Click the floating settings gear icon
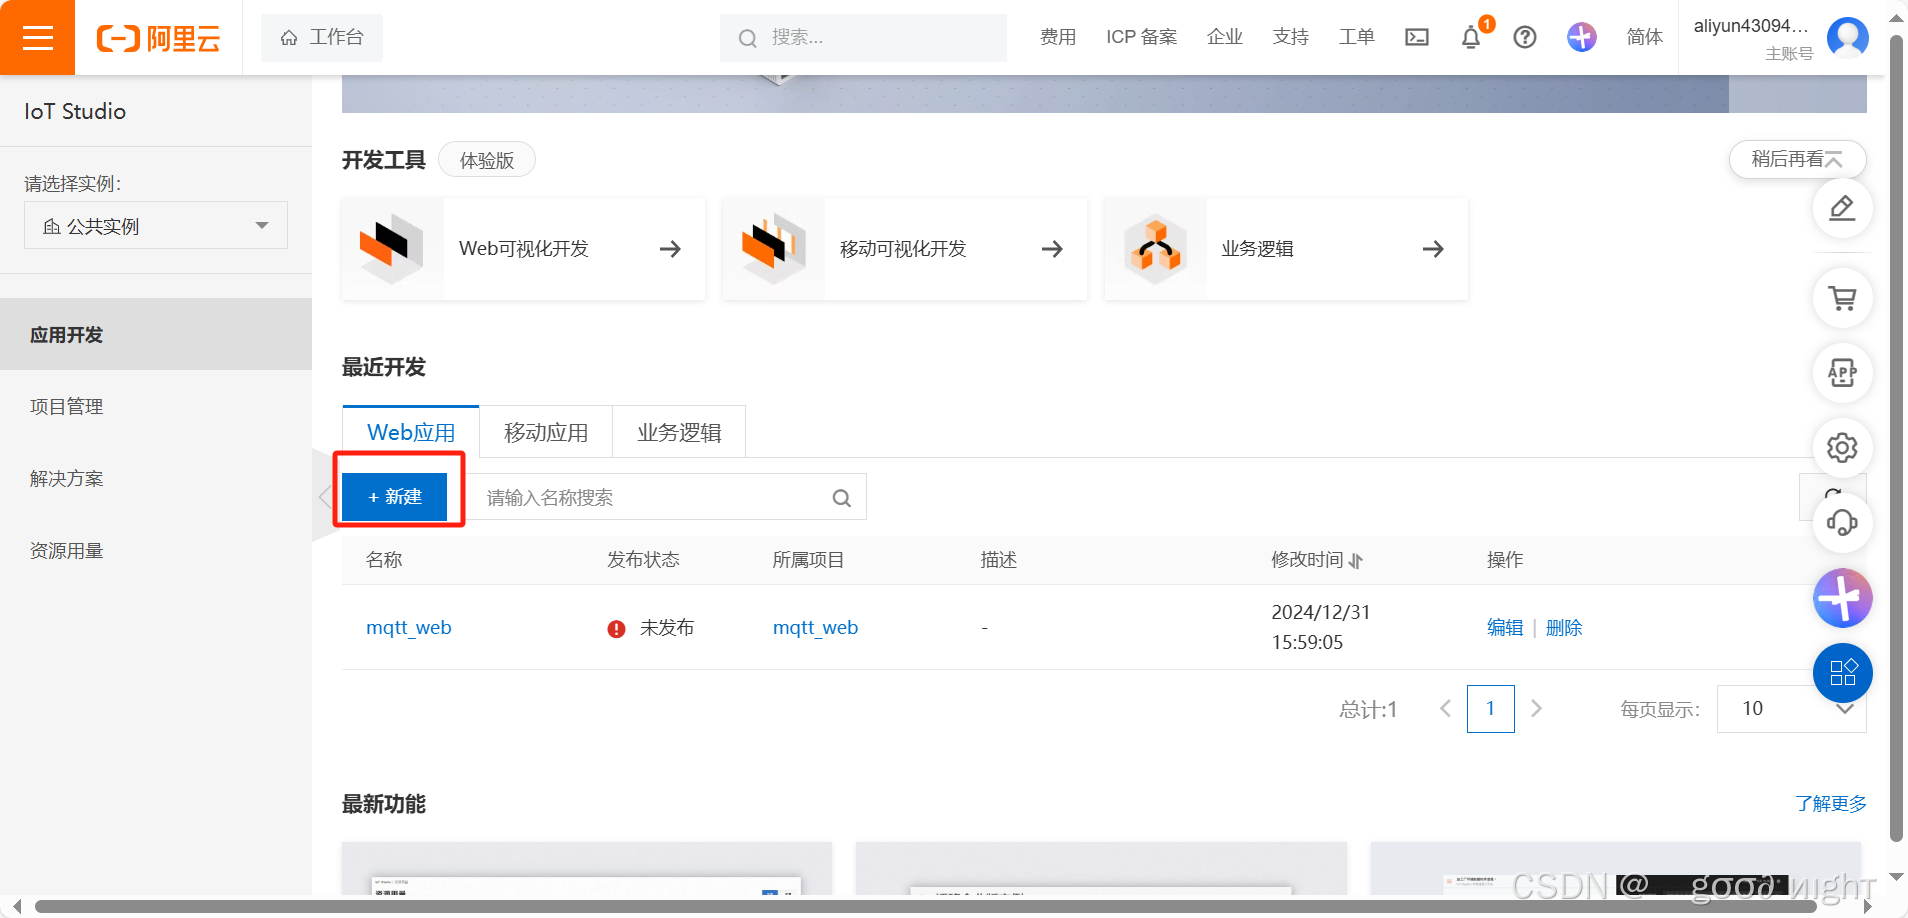The image size is (1908, 918). pos(1842,448)
